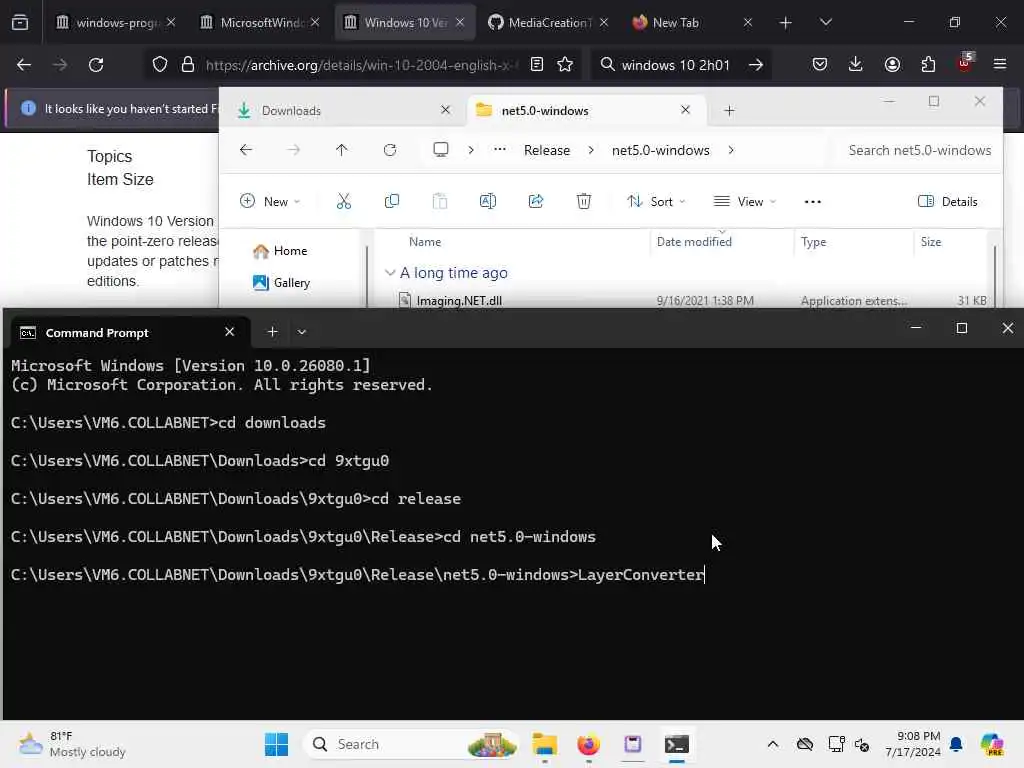Screen dimensions: 1024x768
Task: Click Share icon in Explorer toolbar
Action: pyautogui.click(x=536, y=201)
